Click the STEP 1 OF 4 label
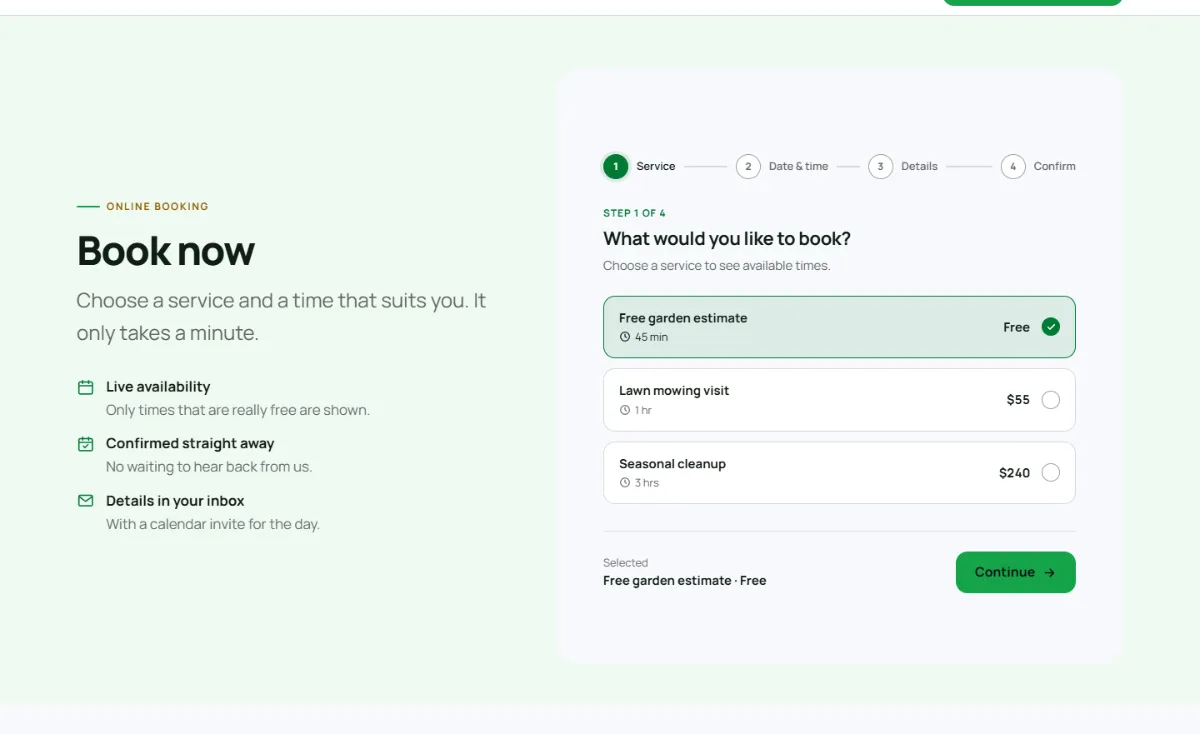This screenshot has width=1200, height=734. [x=634, y=213]
